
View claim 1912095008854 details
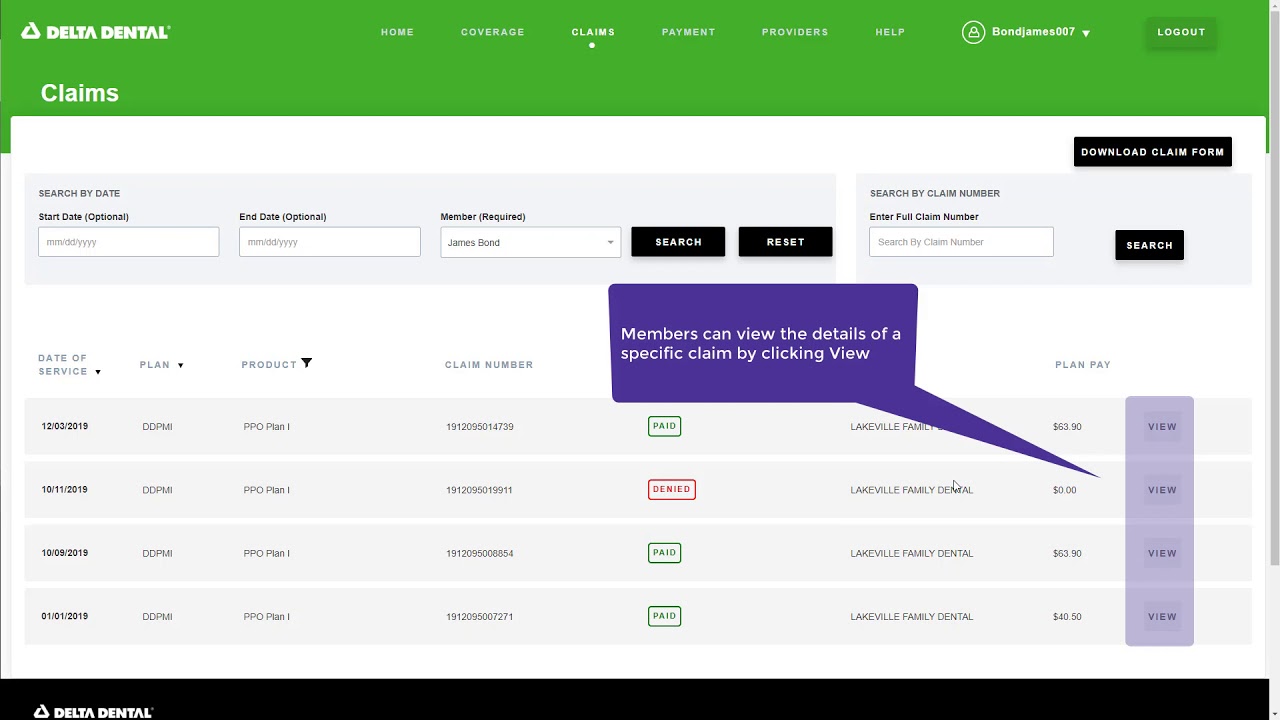1162,553
